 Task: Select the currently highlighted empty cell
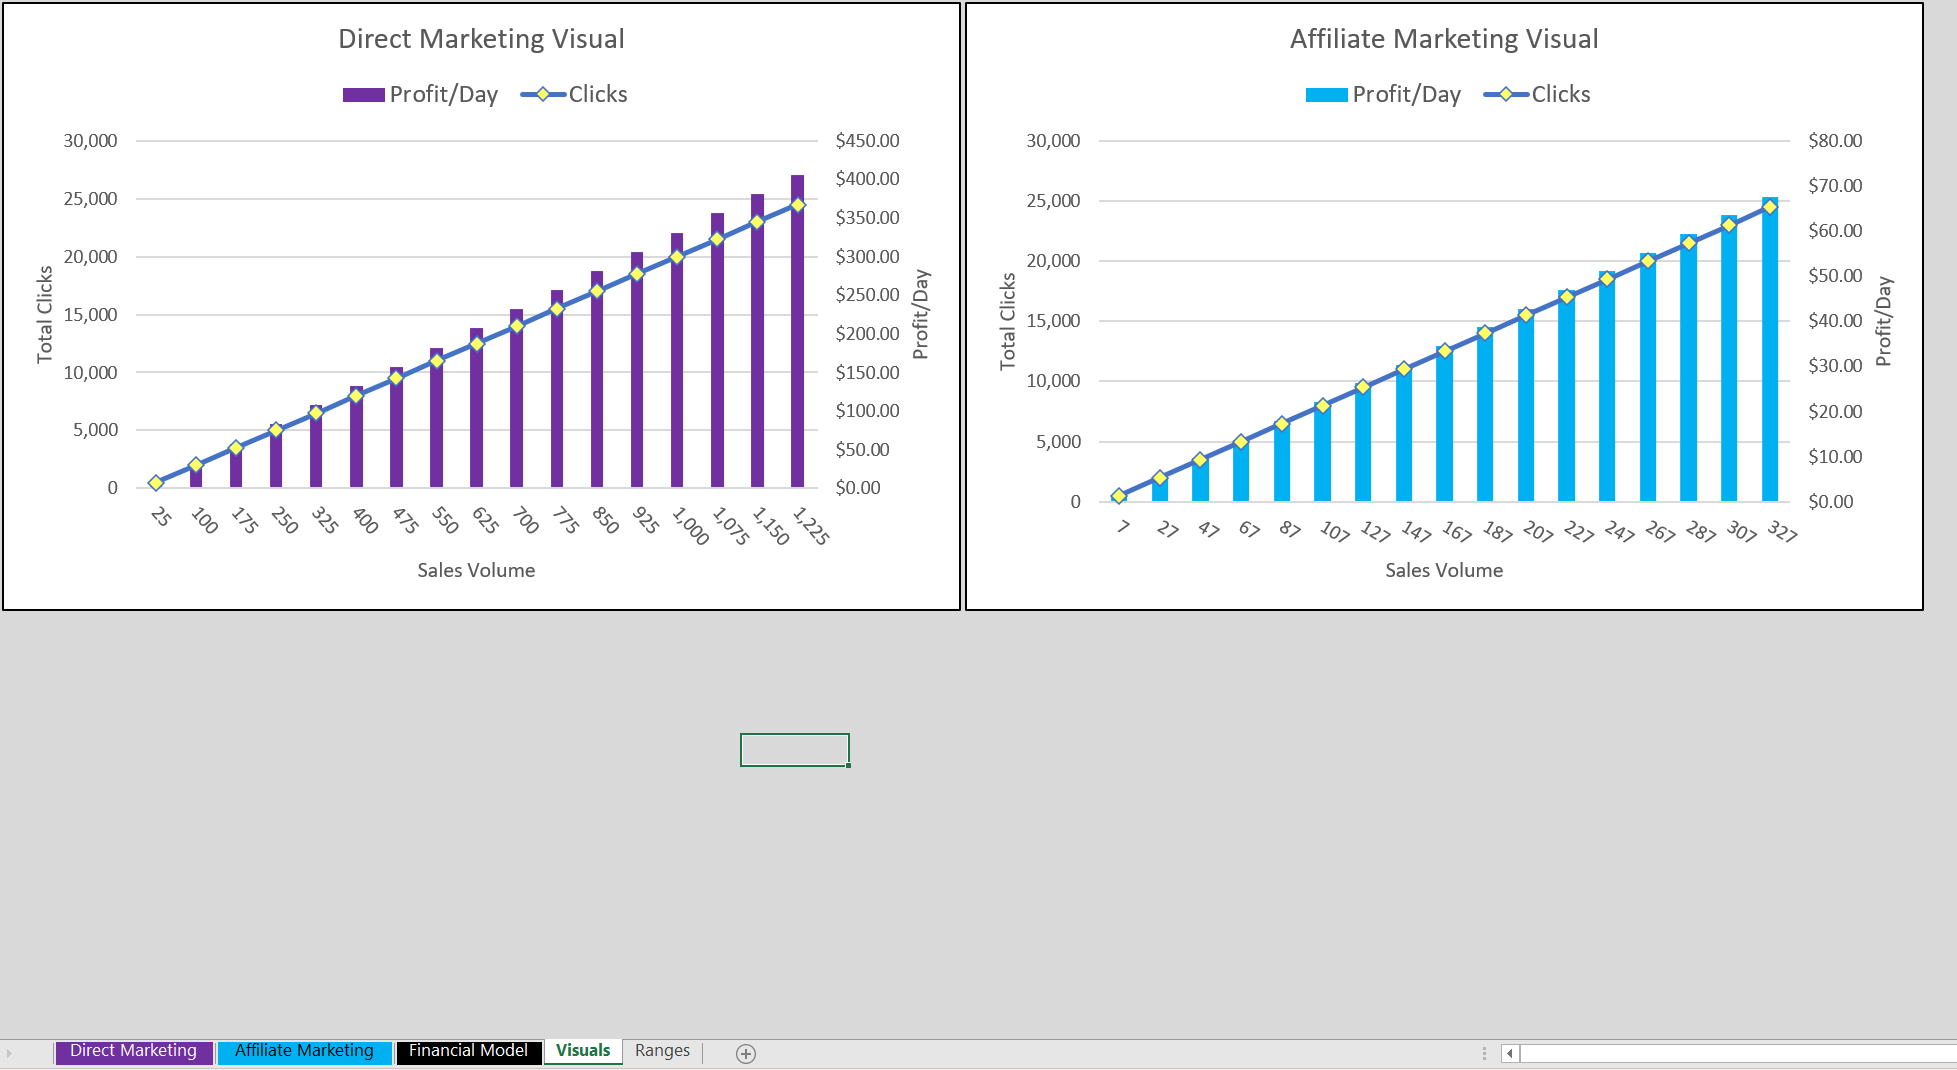(795, 749)
